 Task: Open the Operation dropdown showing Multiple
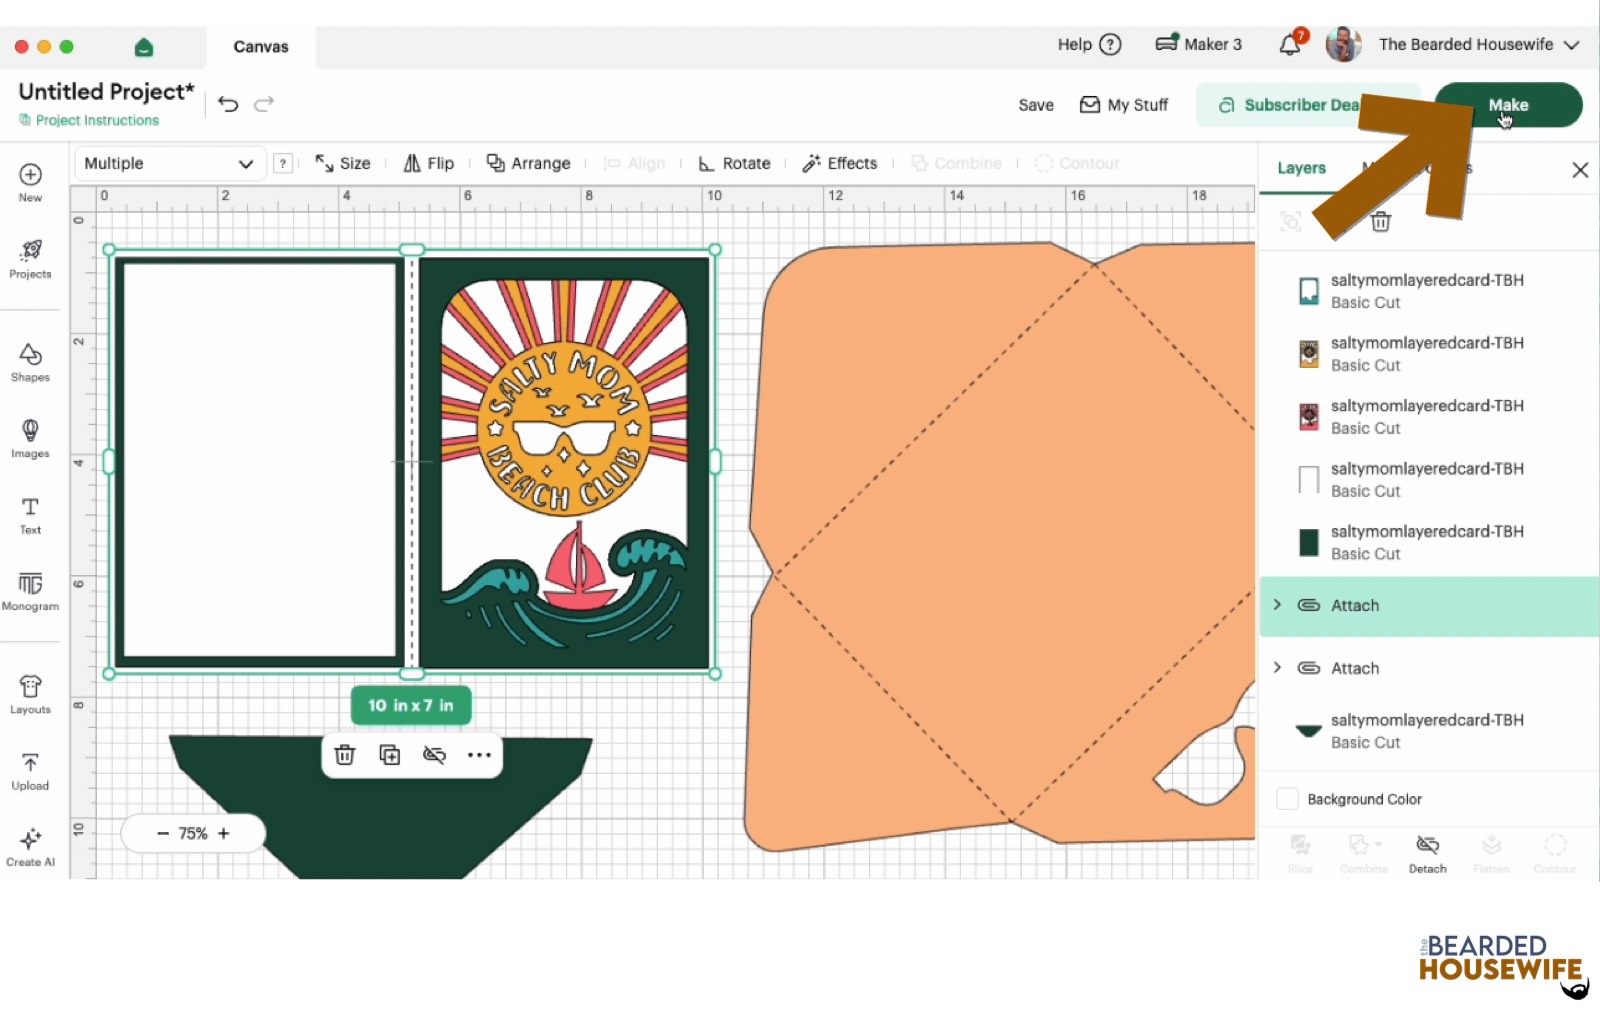click(169, 164)
